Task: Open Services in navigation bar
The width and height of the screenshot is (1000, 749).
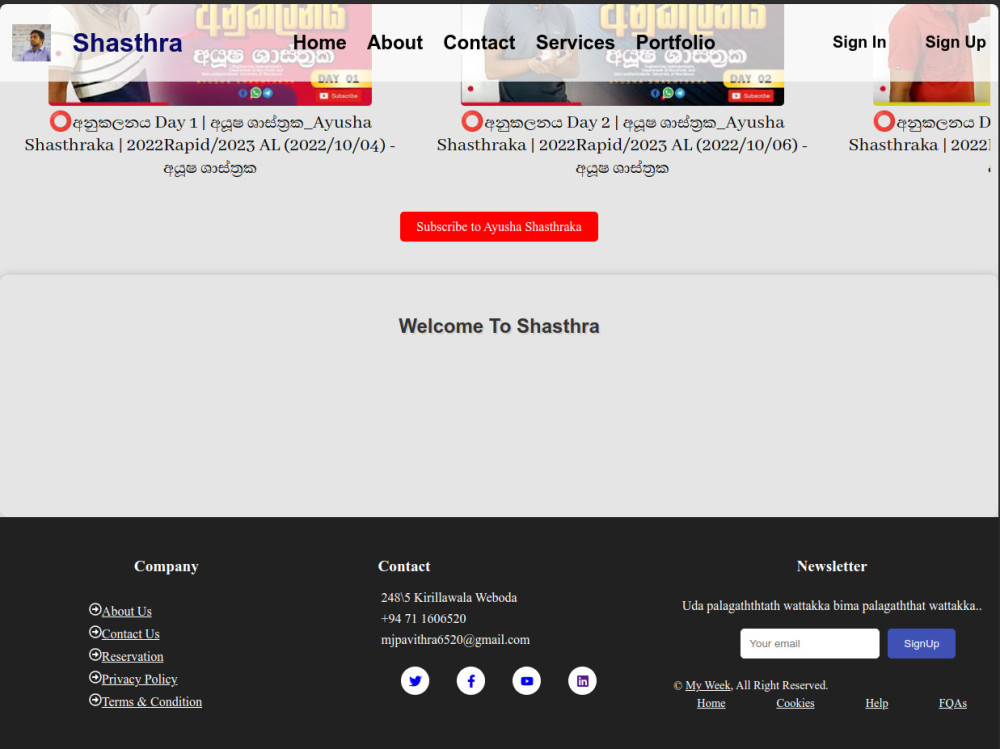Action: pyautogui.click(x=575, y=42)
